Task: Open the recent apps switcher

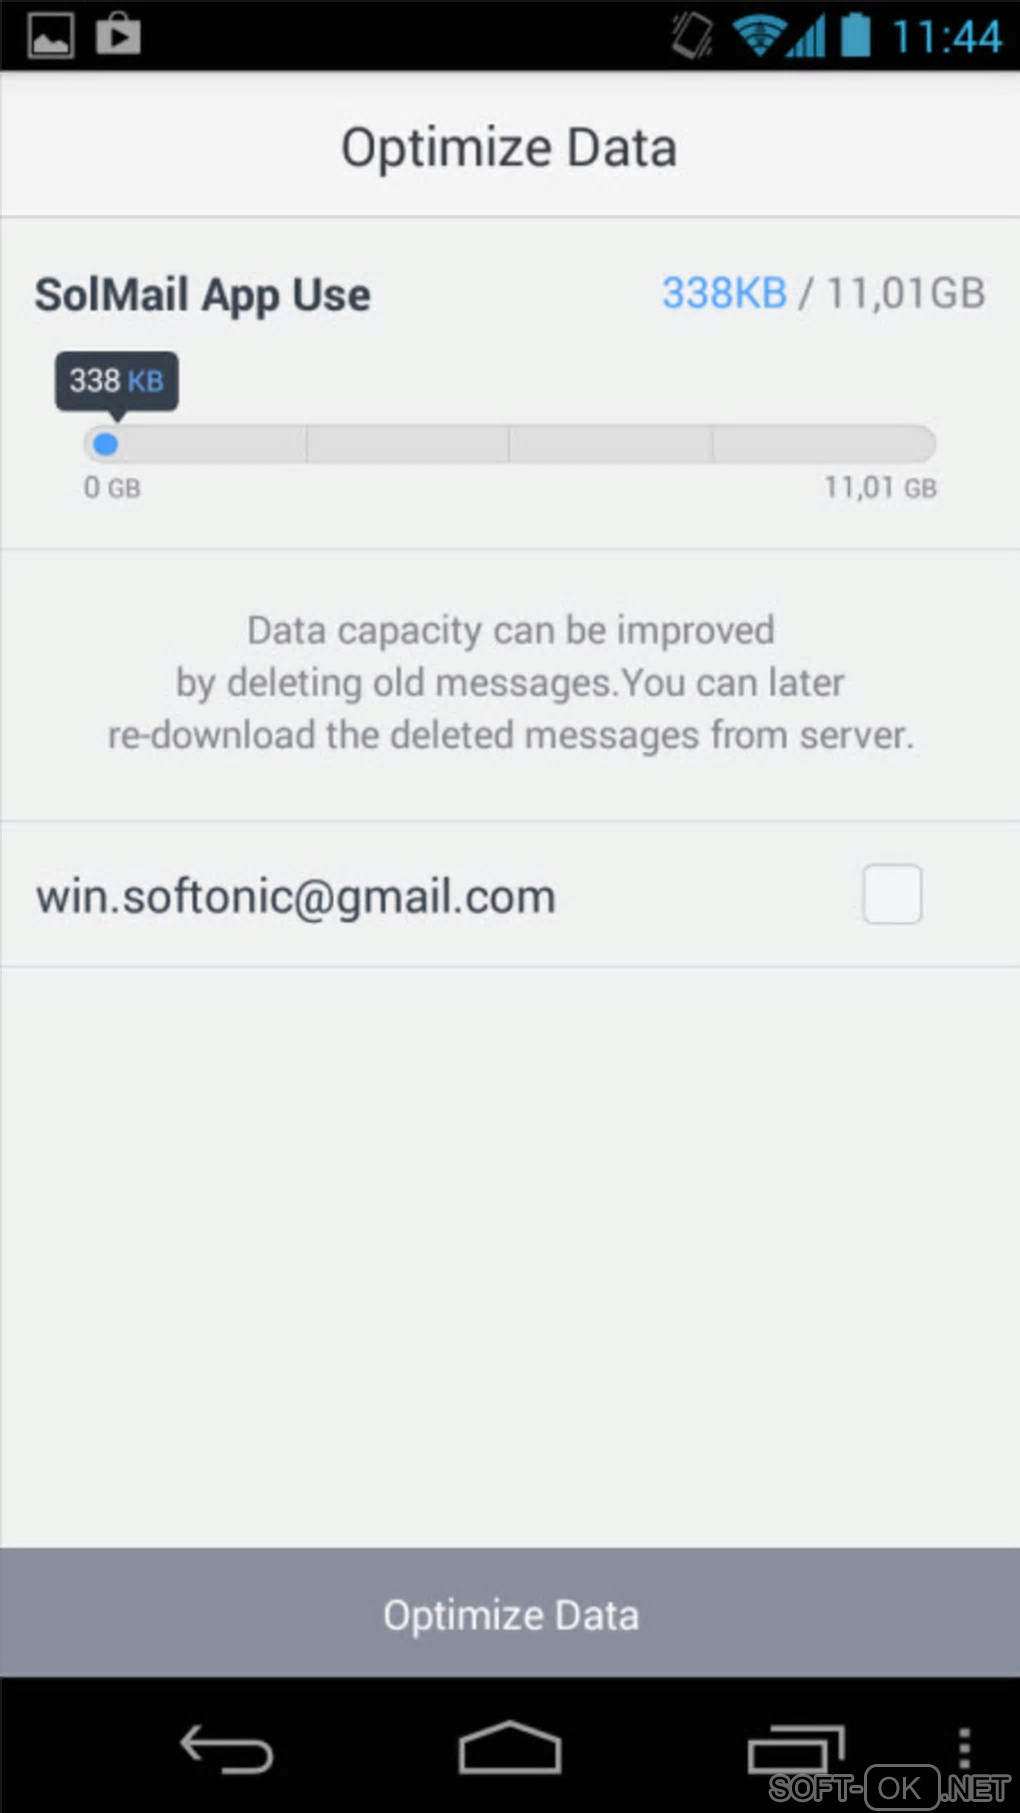Action: coord(796,1749)
